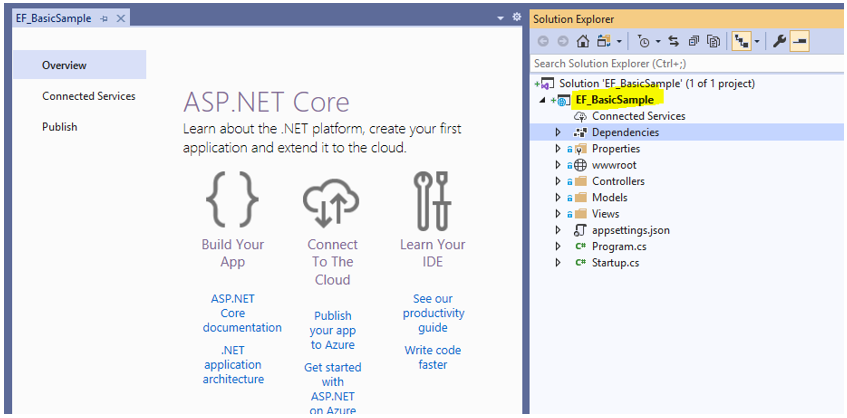Click the wwwroot globe icon
The width and height of the screenshot is (847, 418).
580,165
